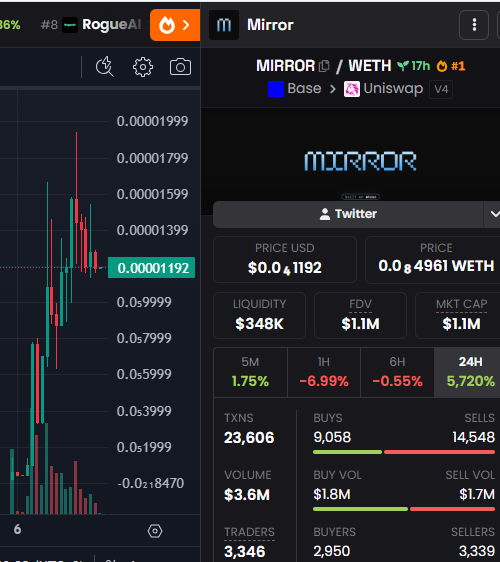Click the LIQUIDITY $348K box

pyautogui.click(x=259, y=315)
